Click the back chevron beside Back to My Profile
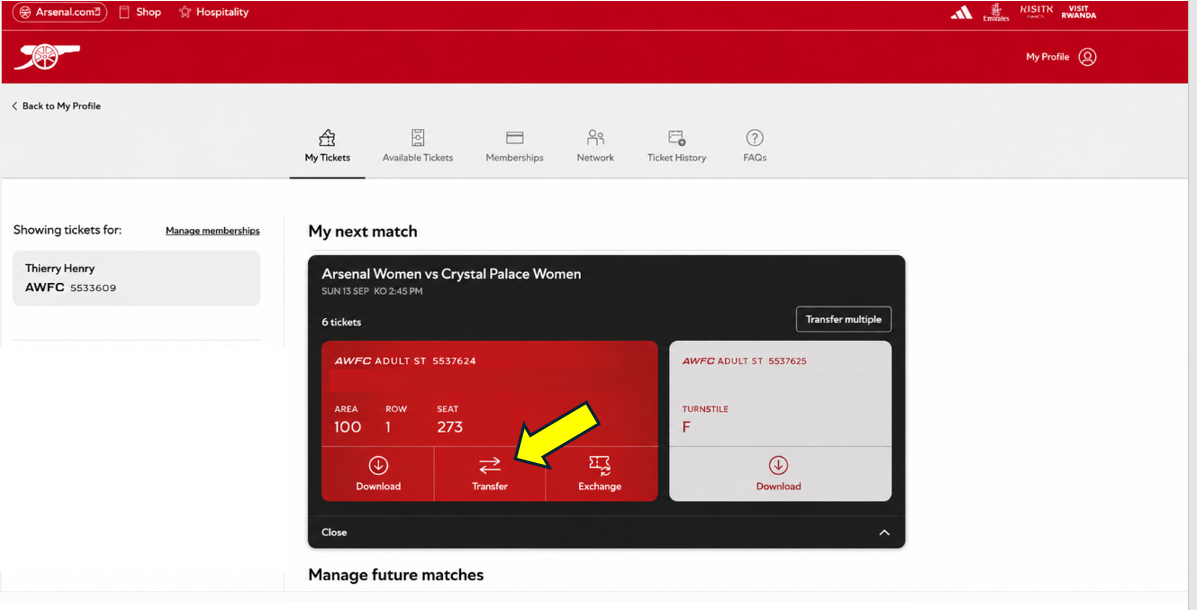1197x610 pixels. pyautogui.click(x=15, y=106)
